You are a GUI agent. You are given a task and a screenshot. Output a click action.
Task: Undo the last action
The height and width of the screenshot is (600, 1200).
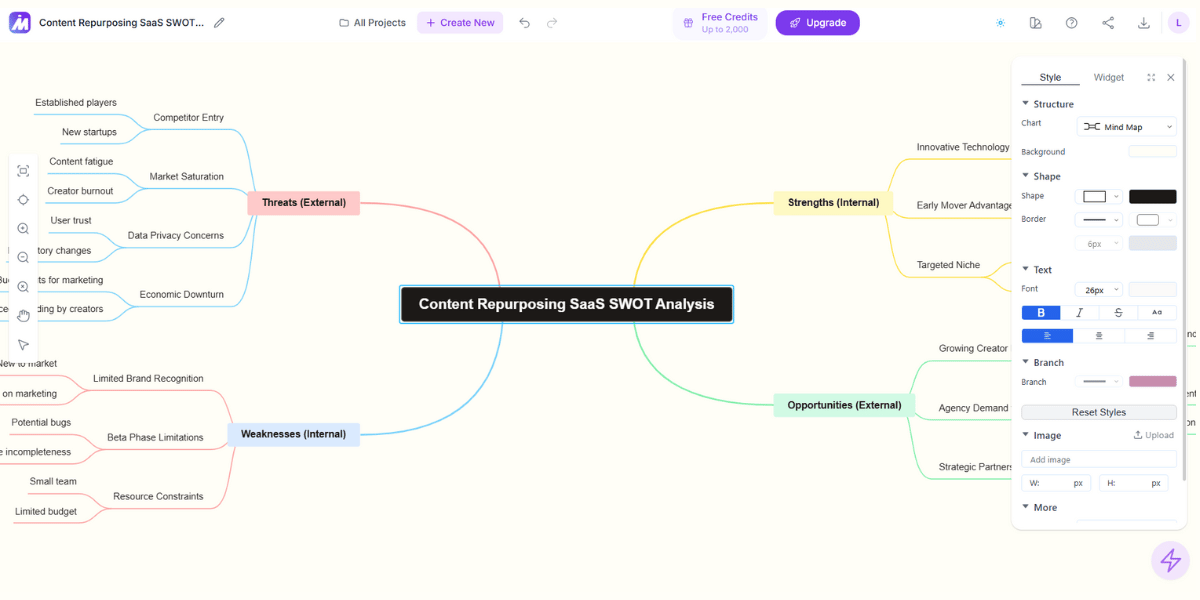point(524,23)
